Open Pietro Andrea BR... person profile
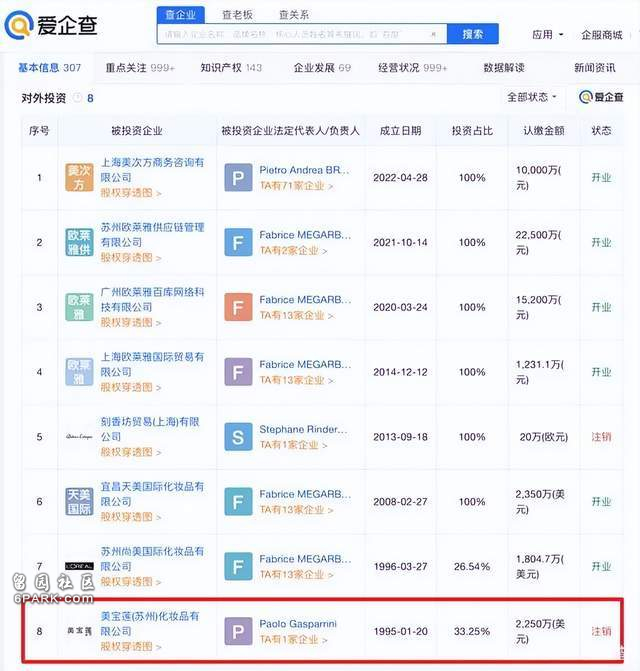The width and height of the screenshot is (640, 671). (x=305, y=170)
